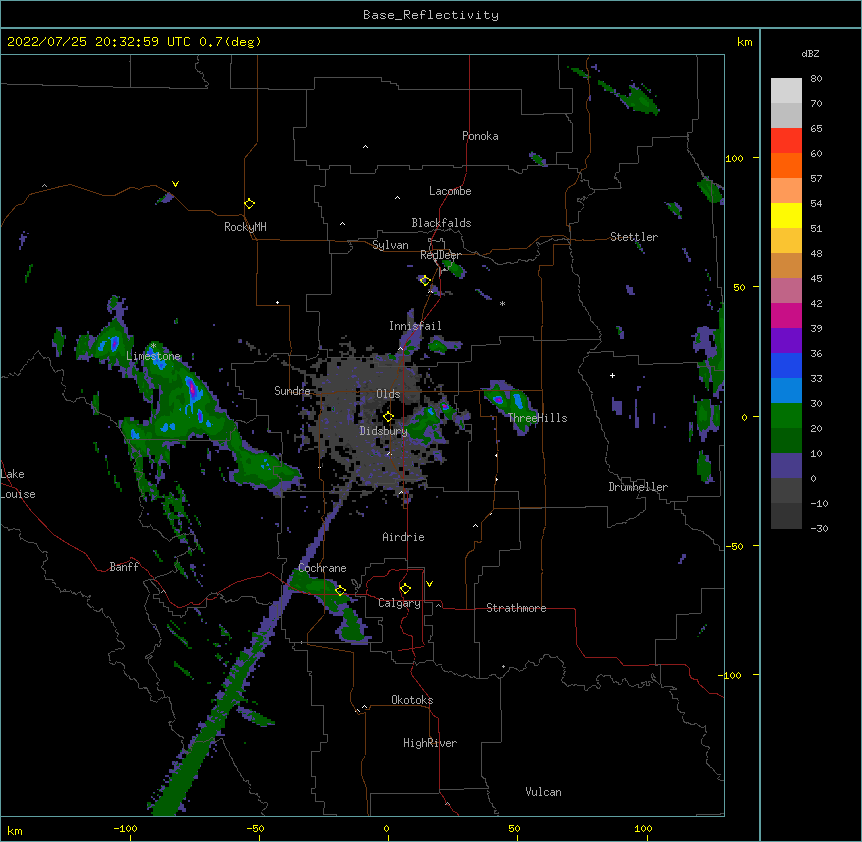Click the dBZ legend heading
This screenshot has width=862, height=842.
tap(810, 53)
